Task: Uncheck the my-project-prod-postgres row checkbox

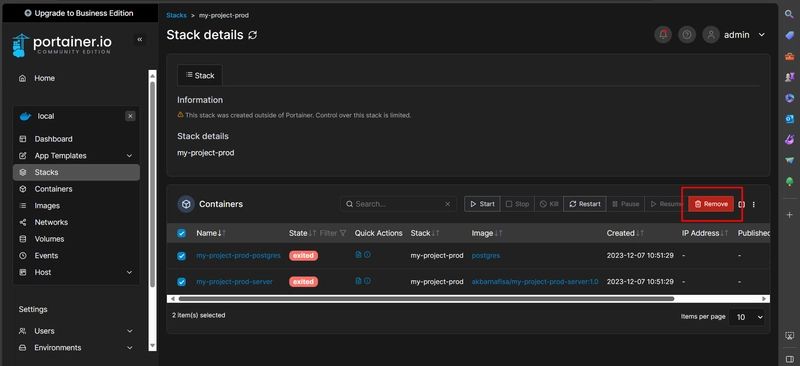Action: tap(181, 256)
